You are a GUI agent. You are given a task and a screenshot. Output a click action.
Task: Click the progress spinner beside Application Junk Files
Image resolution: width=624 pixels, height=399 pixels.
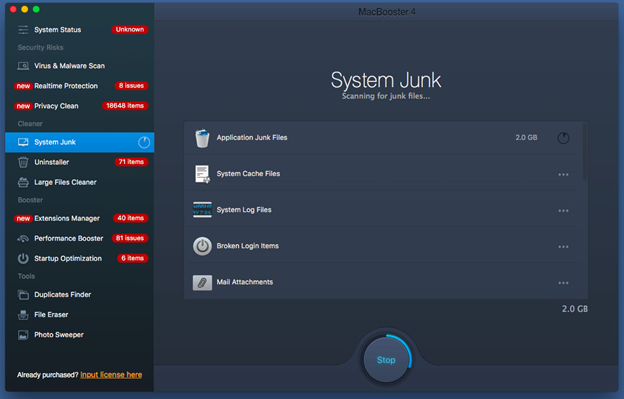(563, 138)
